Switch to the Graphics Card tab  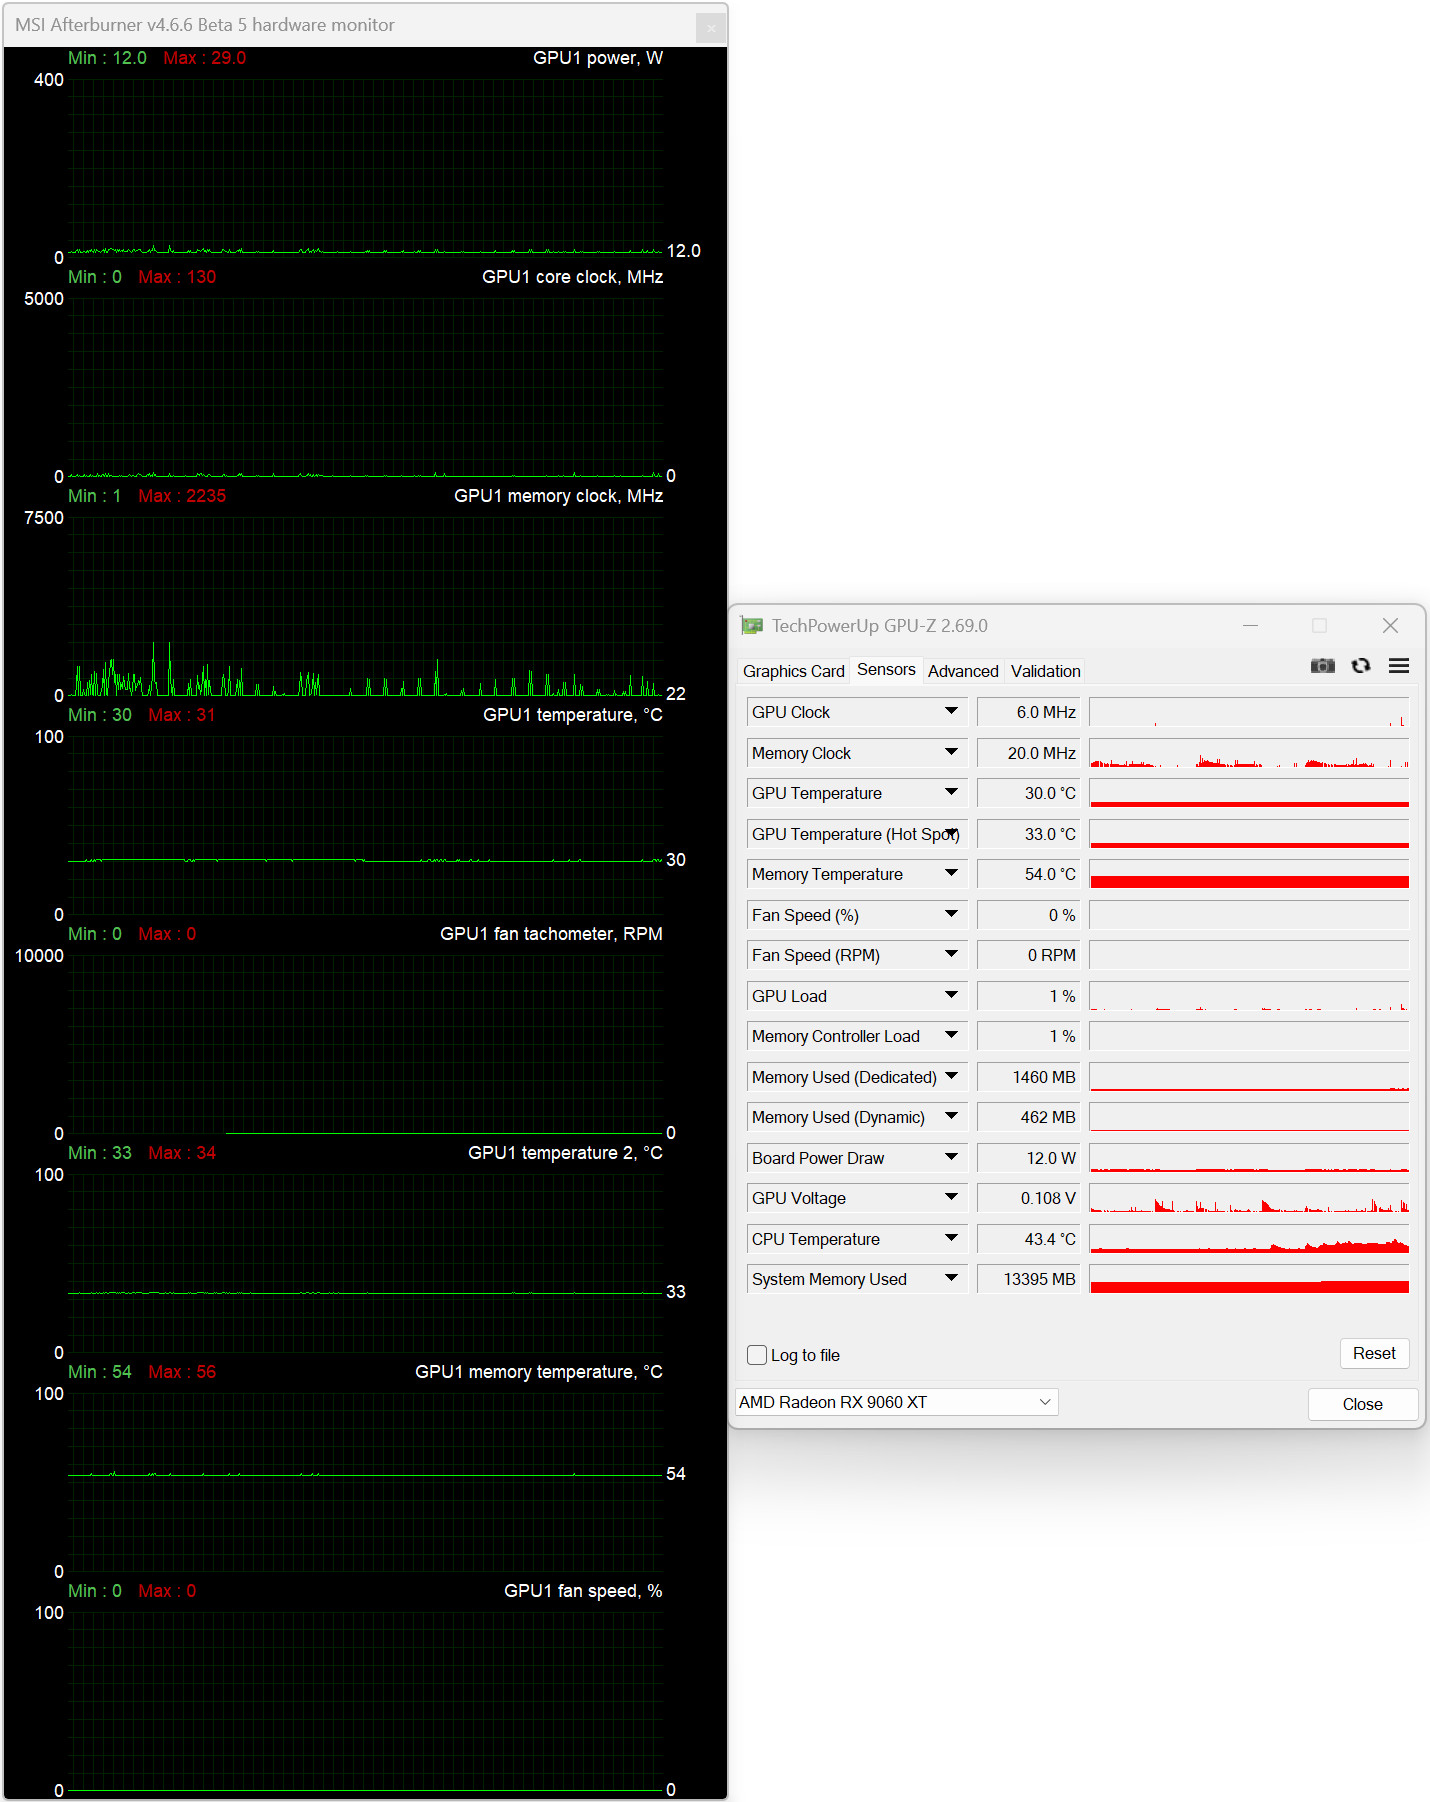point(793,671)
